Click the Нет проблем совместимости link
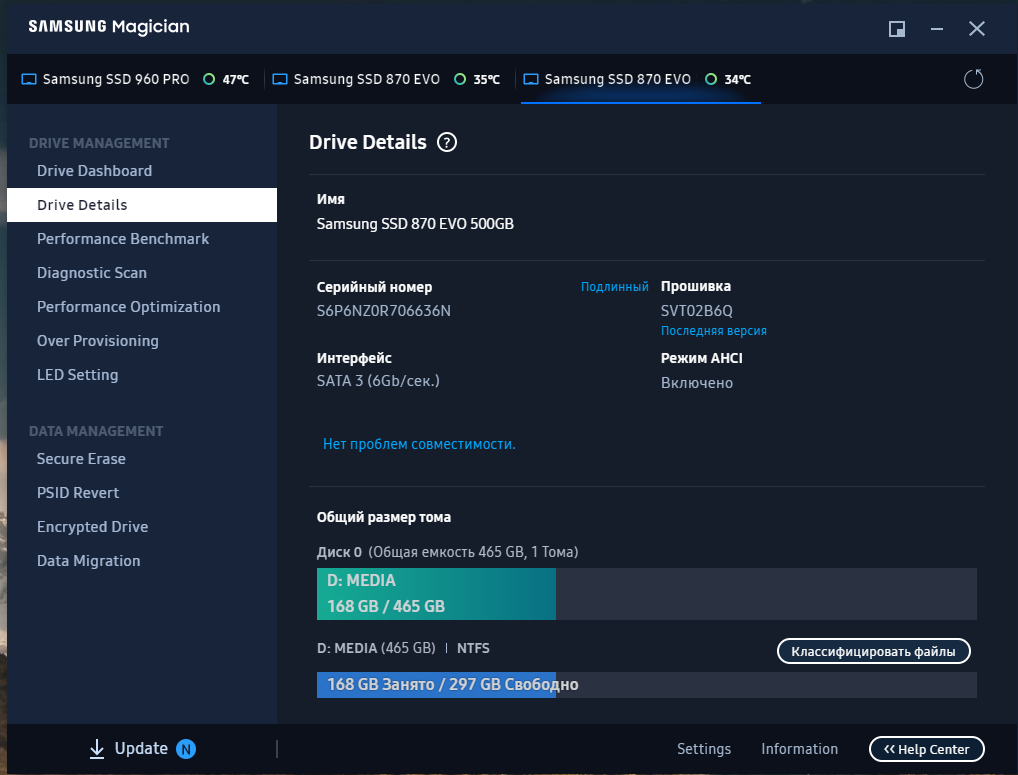Viewport: 1018px width, 775px height. [419, 444]
